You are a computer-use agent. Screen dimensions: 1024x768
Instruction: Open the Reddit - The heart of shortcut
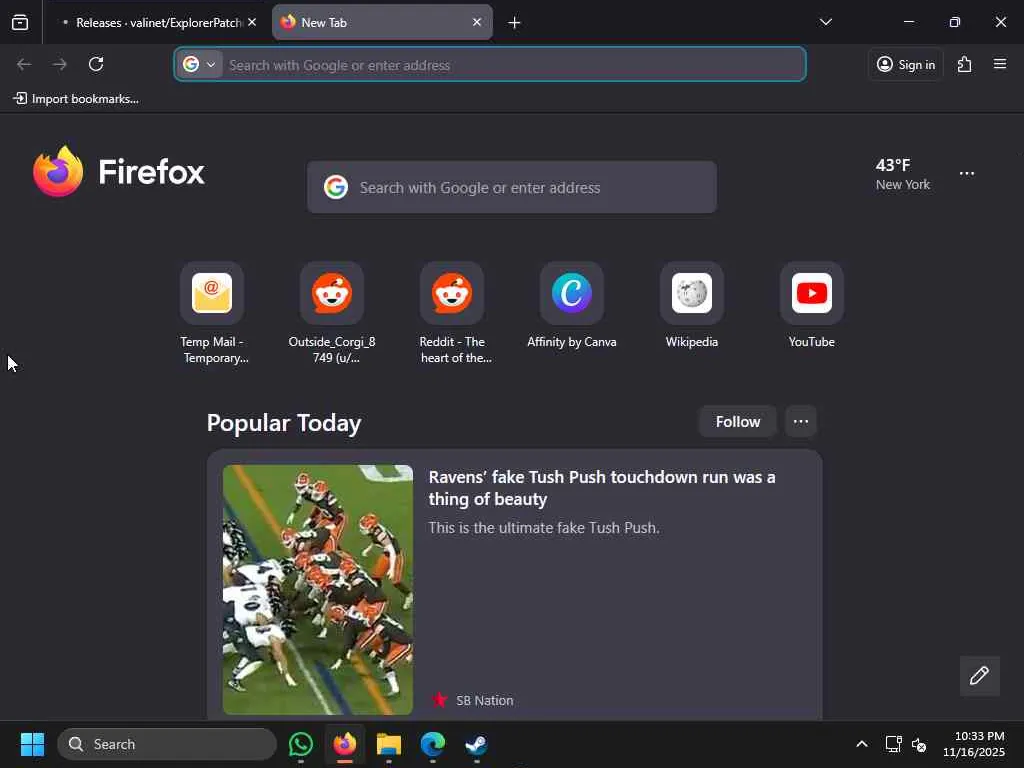pos(452,313)
